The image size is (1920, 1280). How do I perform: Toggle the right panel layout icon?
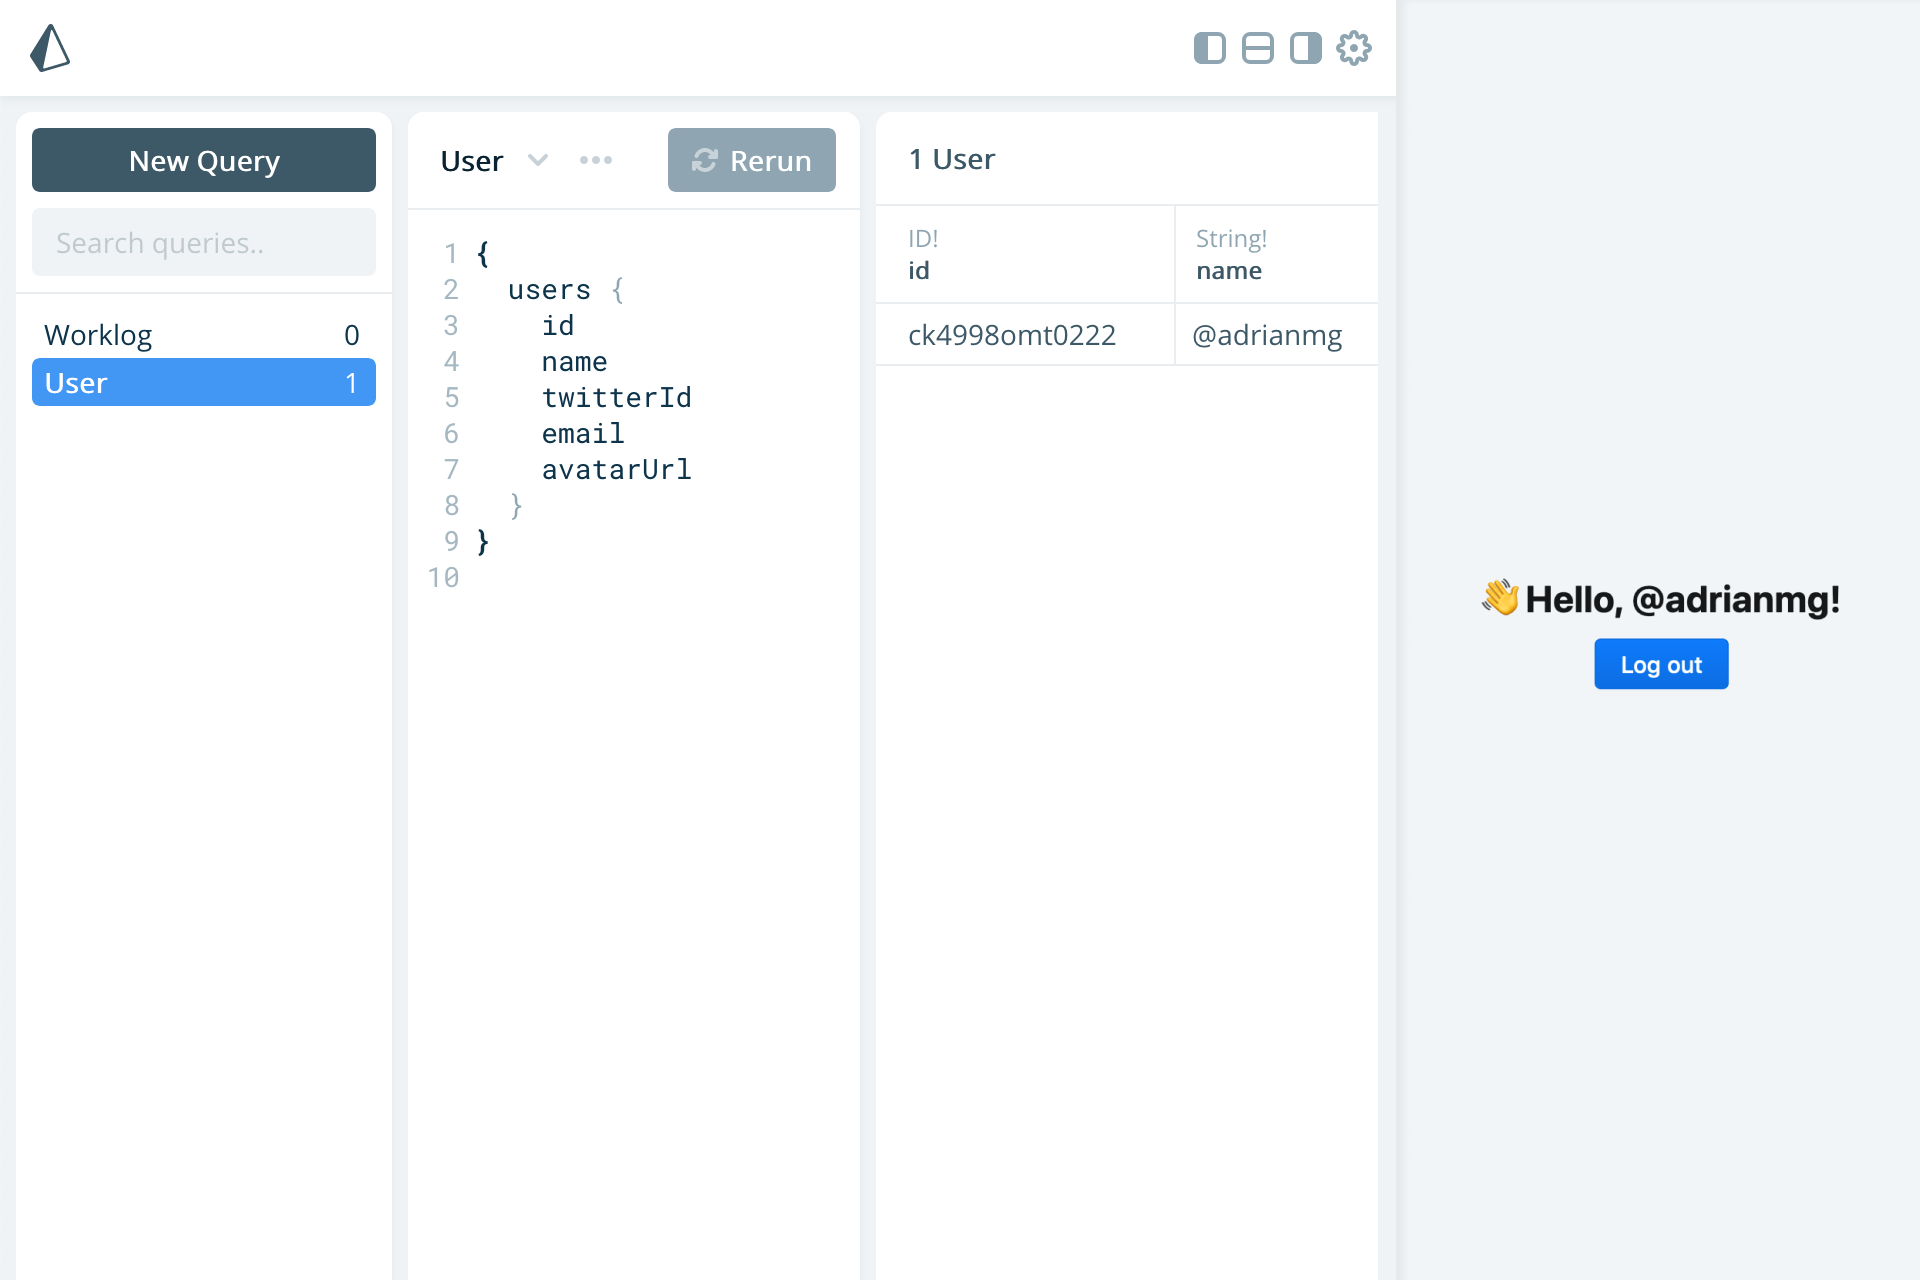tap(1305, 48)
